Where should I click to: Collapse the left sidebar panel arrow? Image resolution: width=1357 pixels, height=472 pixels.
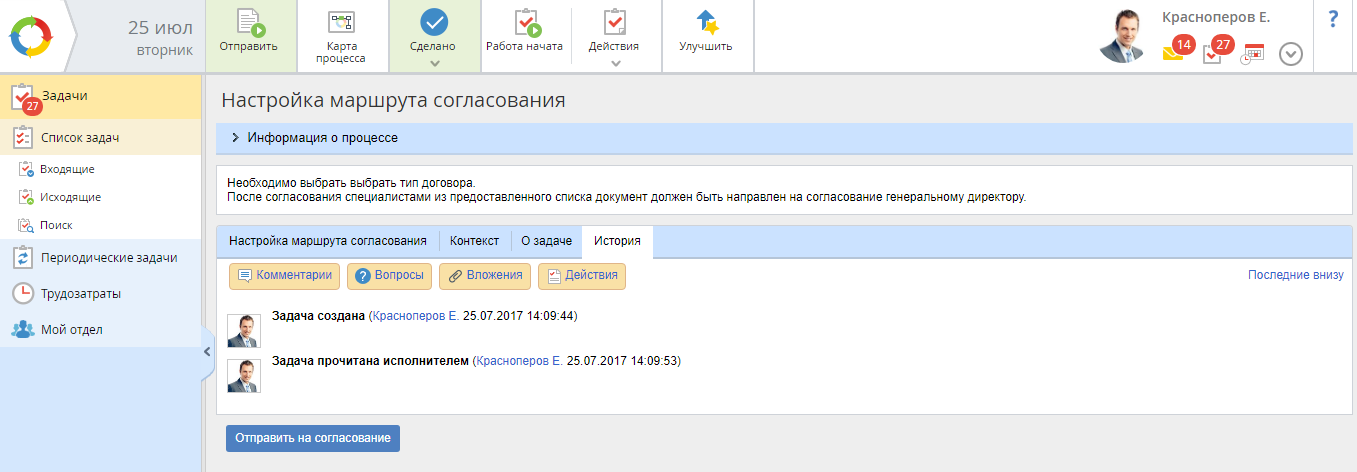tap(207, 351)
